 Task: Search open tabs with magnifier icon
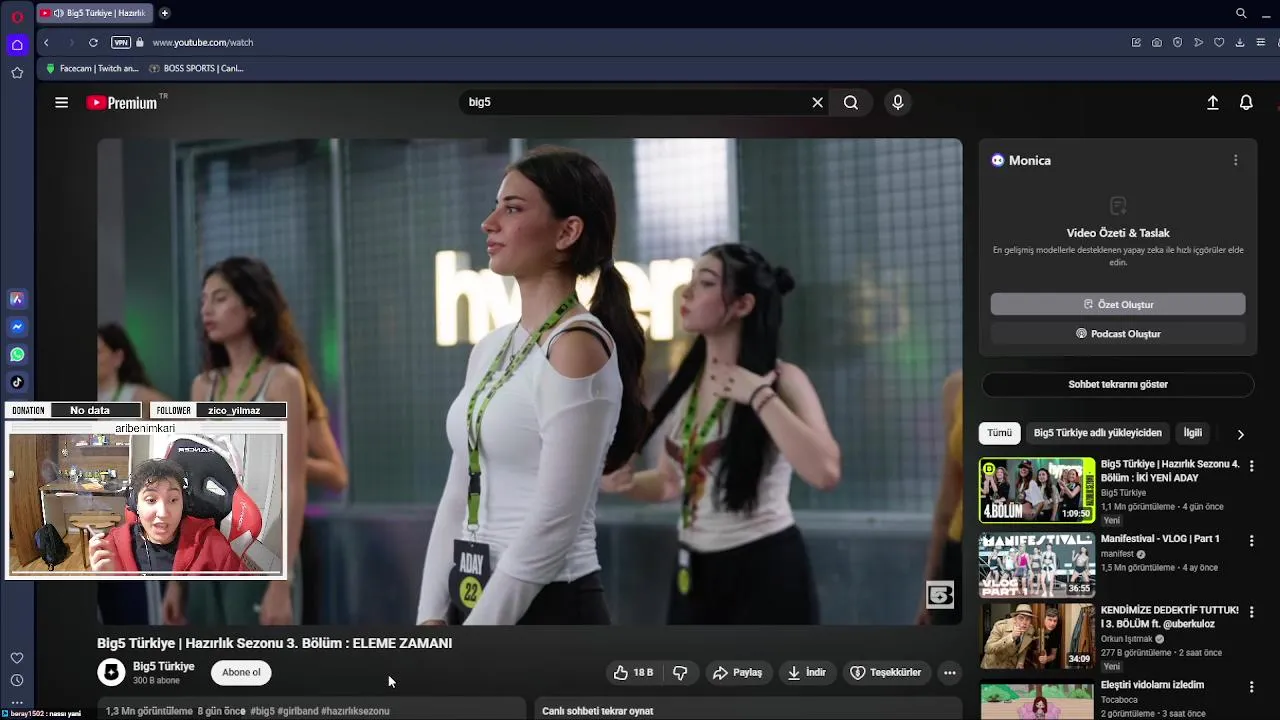1241,13
